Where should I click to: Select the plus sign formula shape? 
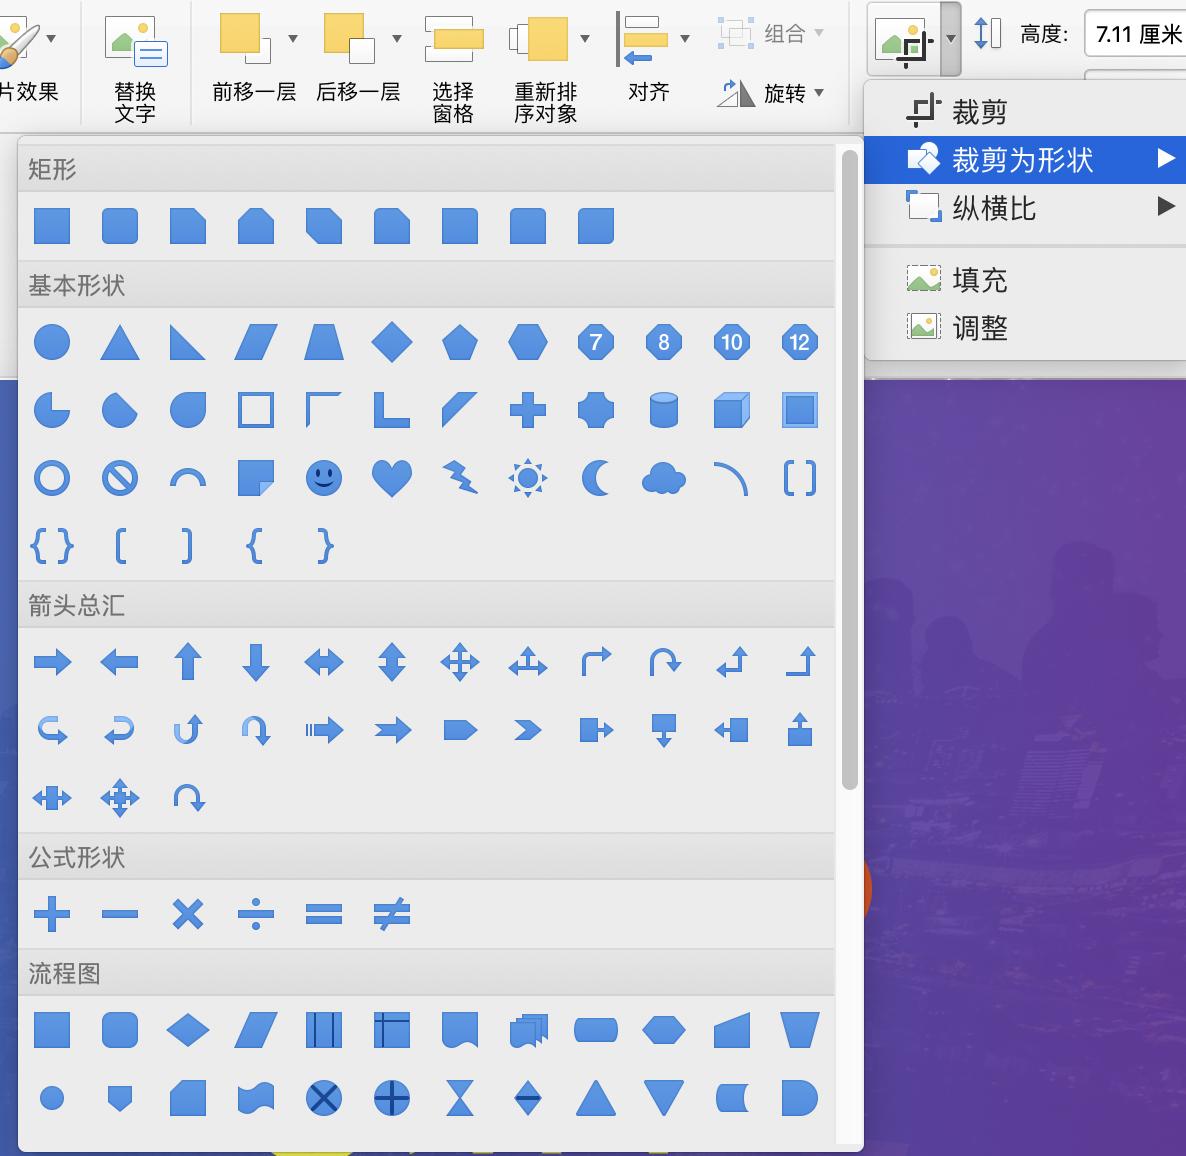click(52, 914)
